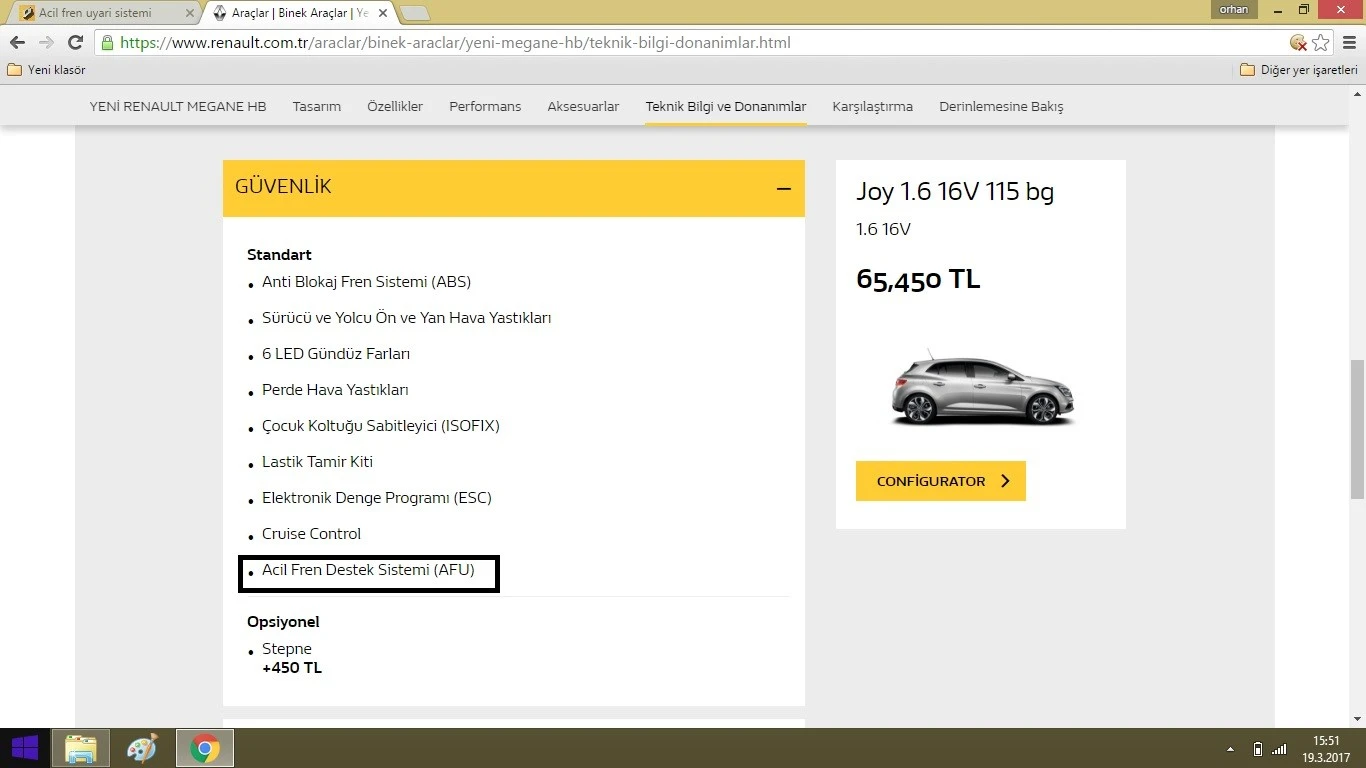The height and width of the screenshot is (768, 1366).
Task: Click the 'Stepne' optional item
Action: 287,649
